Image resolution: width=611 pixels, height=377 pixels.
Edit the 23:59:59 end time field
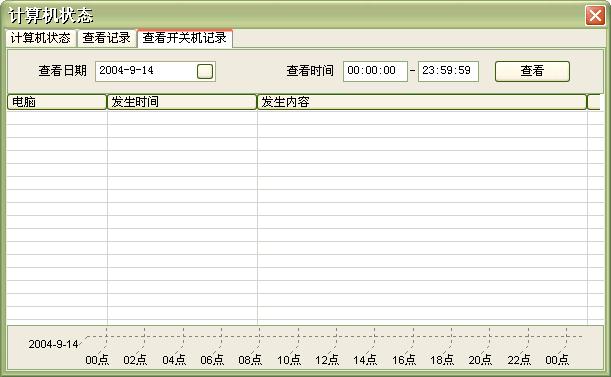(x=448, y=71)
